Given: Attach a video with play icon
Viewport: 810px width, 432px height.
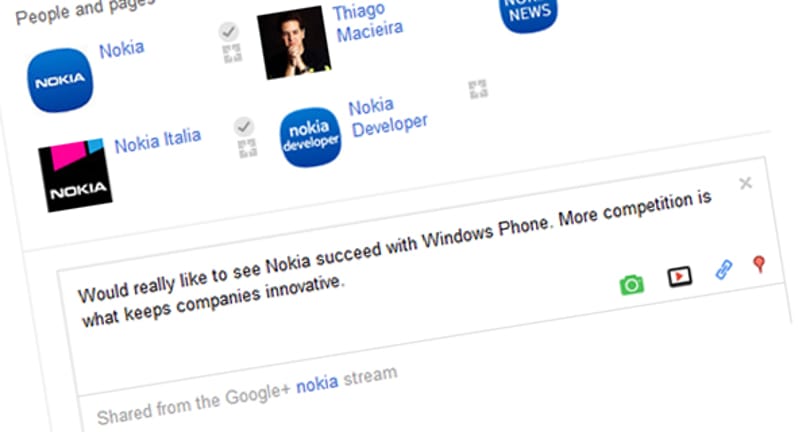Looking at the screenshot, I should coord(679,276).
